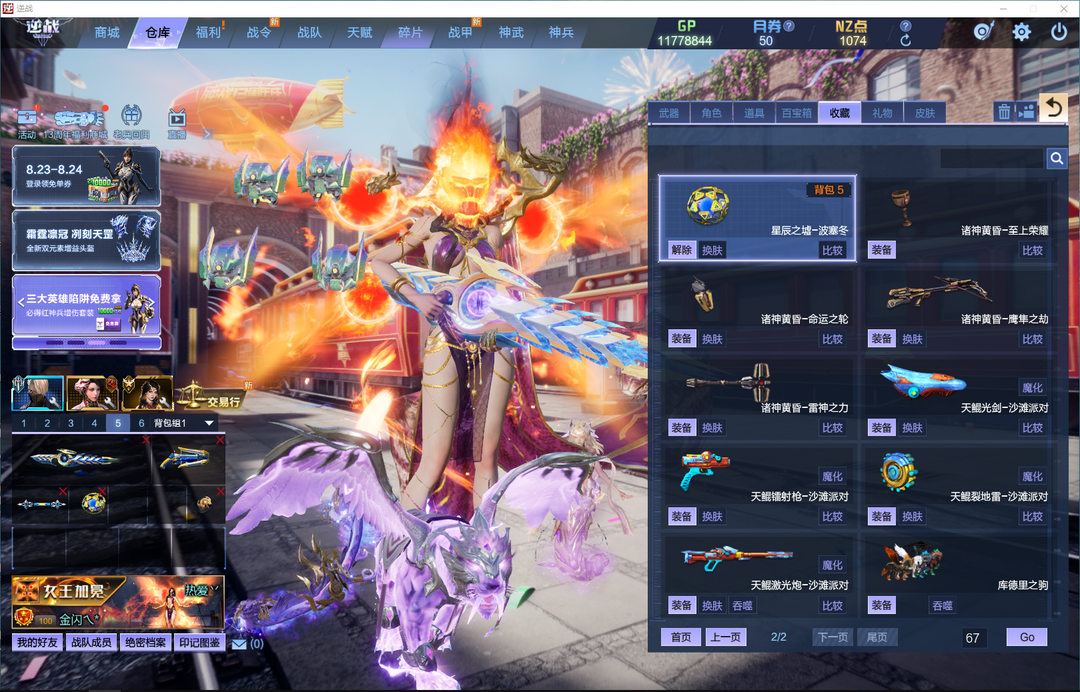Click the 诸神黄昏-至上荣耀 goblet item icon
This screenshot has width=1080, height=692.
click(903, 207)
